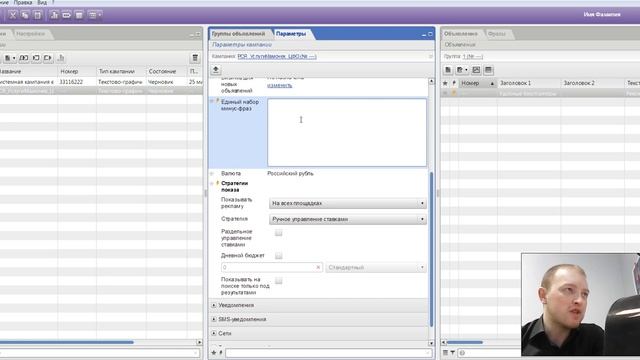The image size is (640, 360).
Task: Click the middle arrow icon in campaigns toolbar
Action: point(36,58)
